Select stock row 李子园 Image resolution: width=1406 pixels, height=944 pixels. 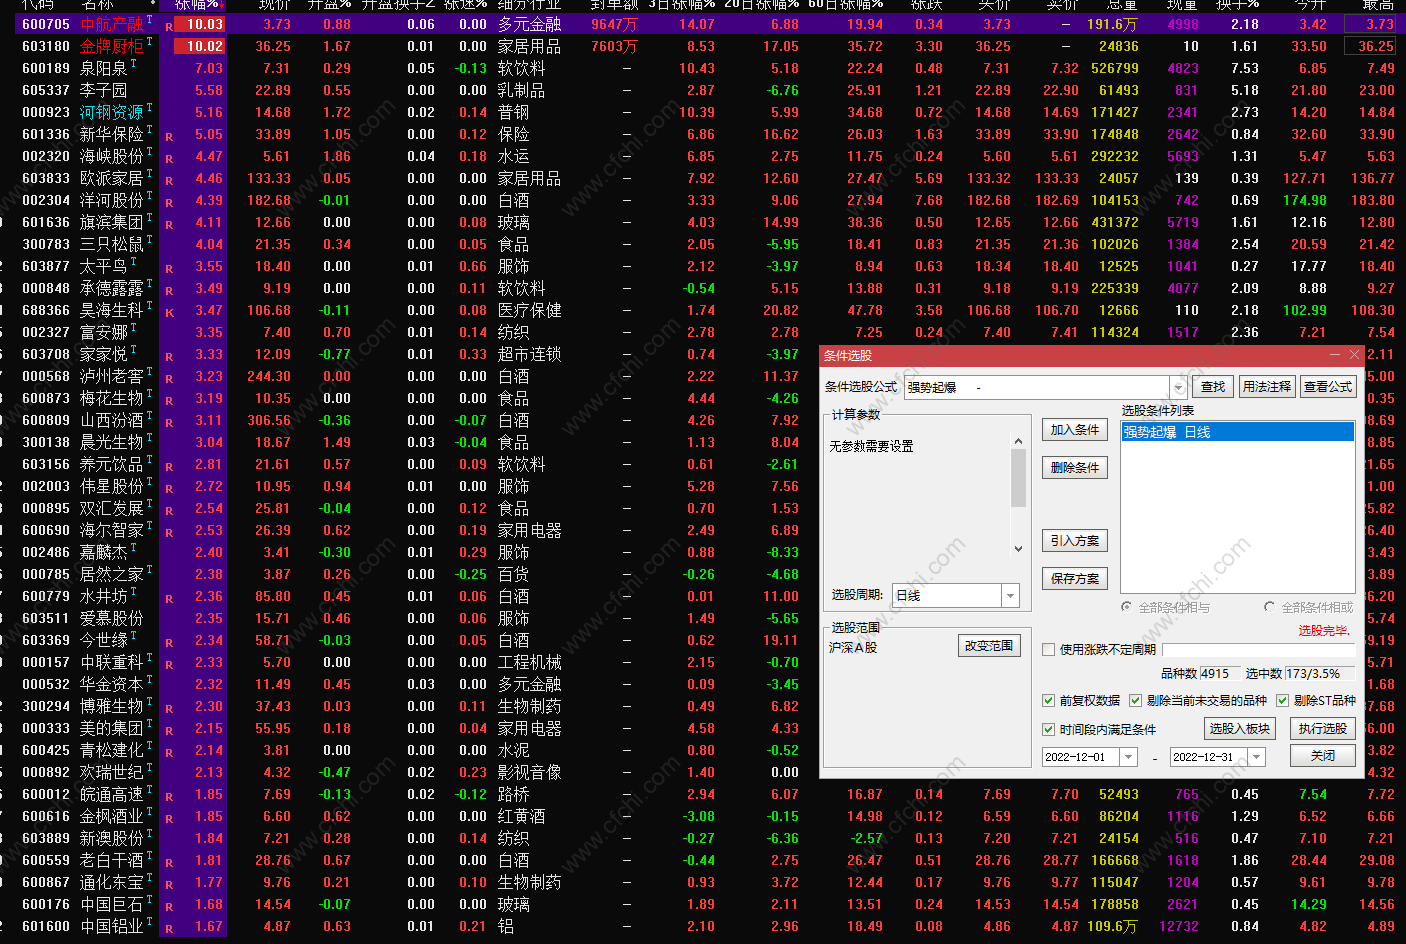tap(703, 90)
